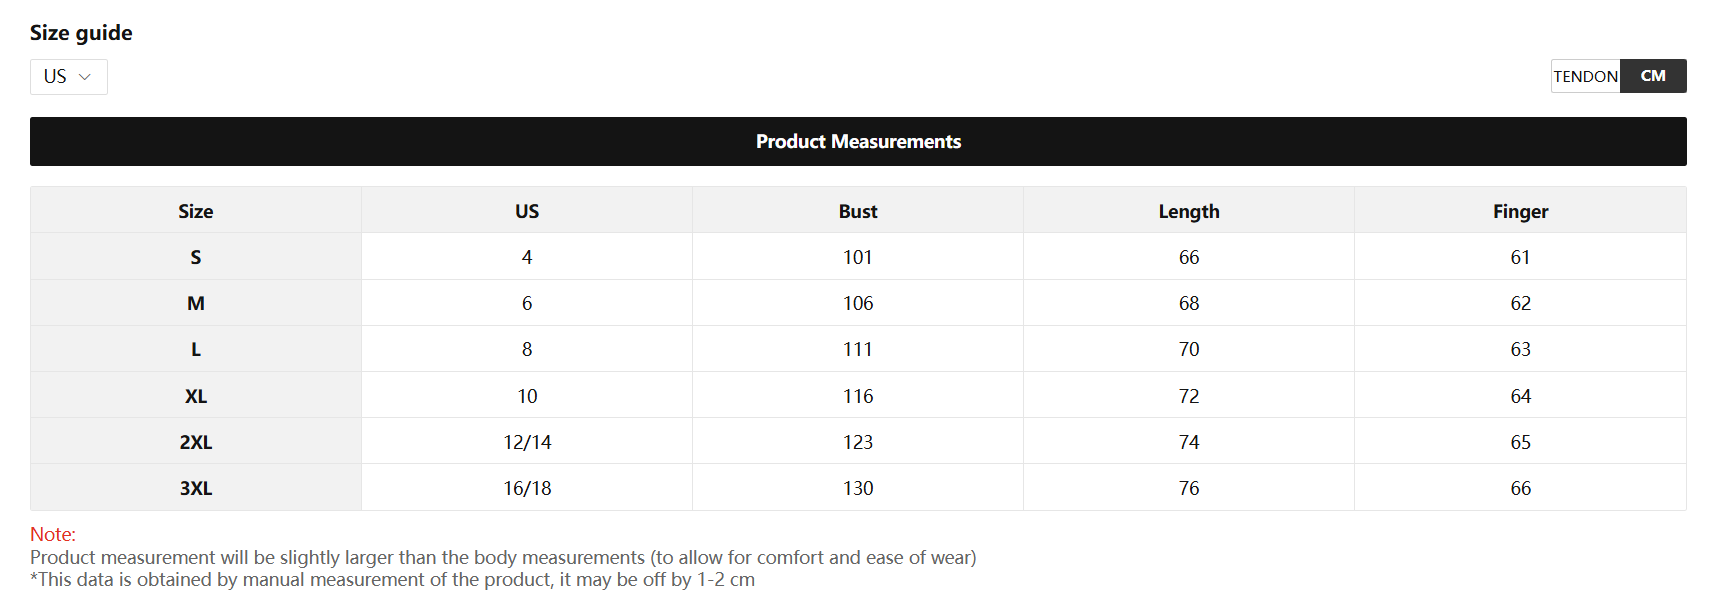Click the 12/14 US size cell
The height and width of the screenshot is (607, 1710).
pyautogui.click(x=527, y=442)
